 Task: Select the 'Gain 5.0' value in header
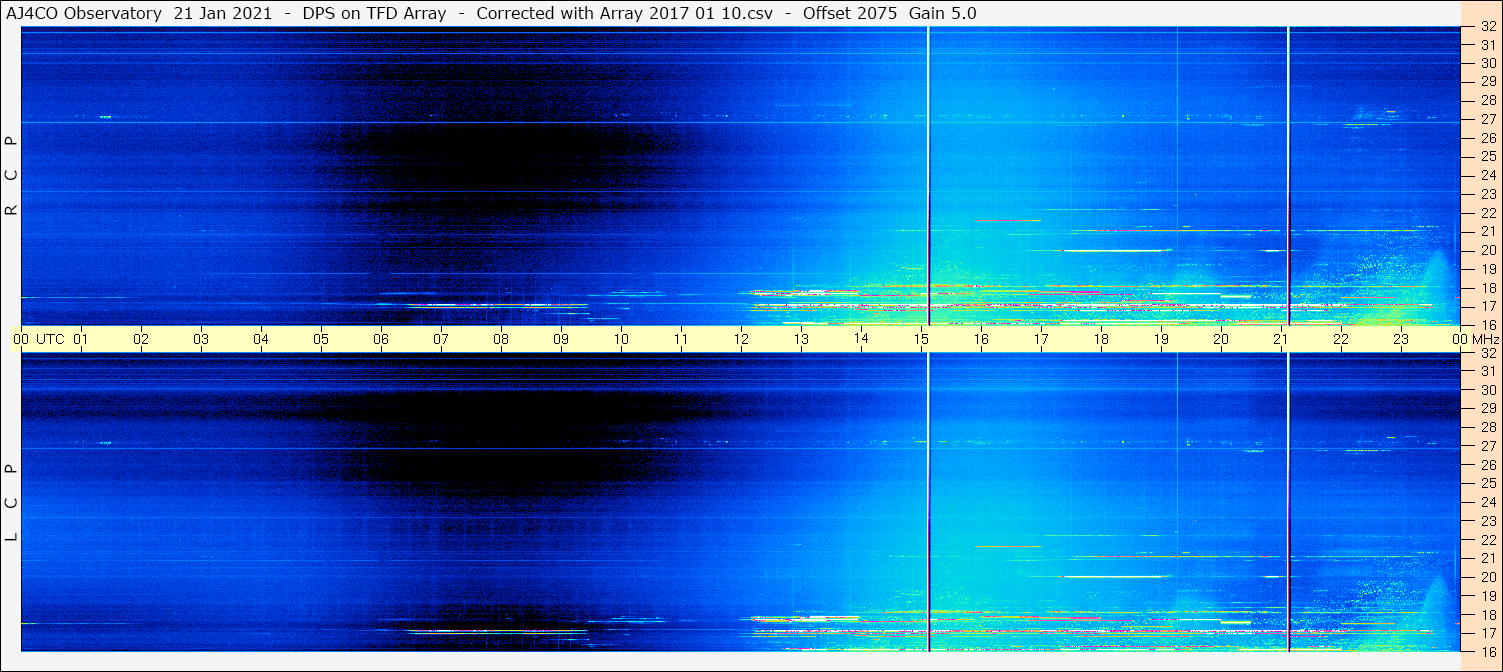coord(942,13)
